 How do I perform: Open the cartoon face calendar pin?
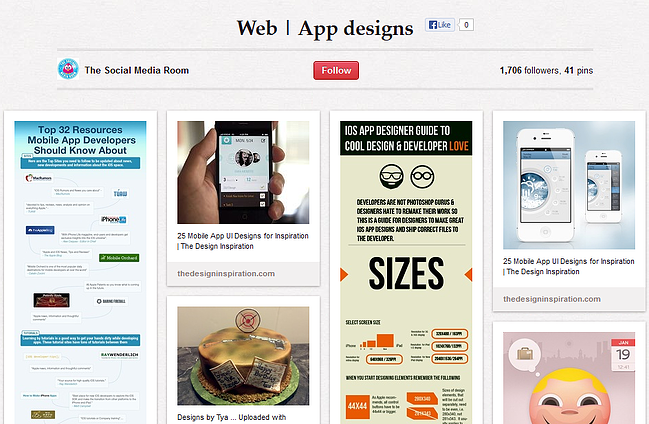pyautogui.click(x=569, y=378)
